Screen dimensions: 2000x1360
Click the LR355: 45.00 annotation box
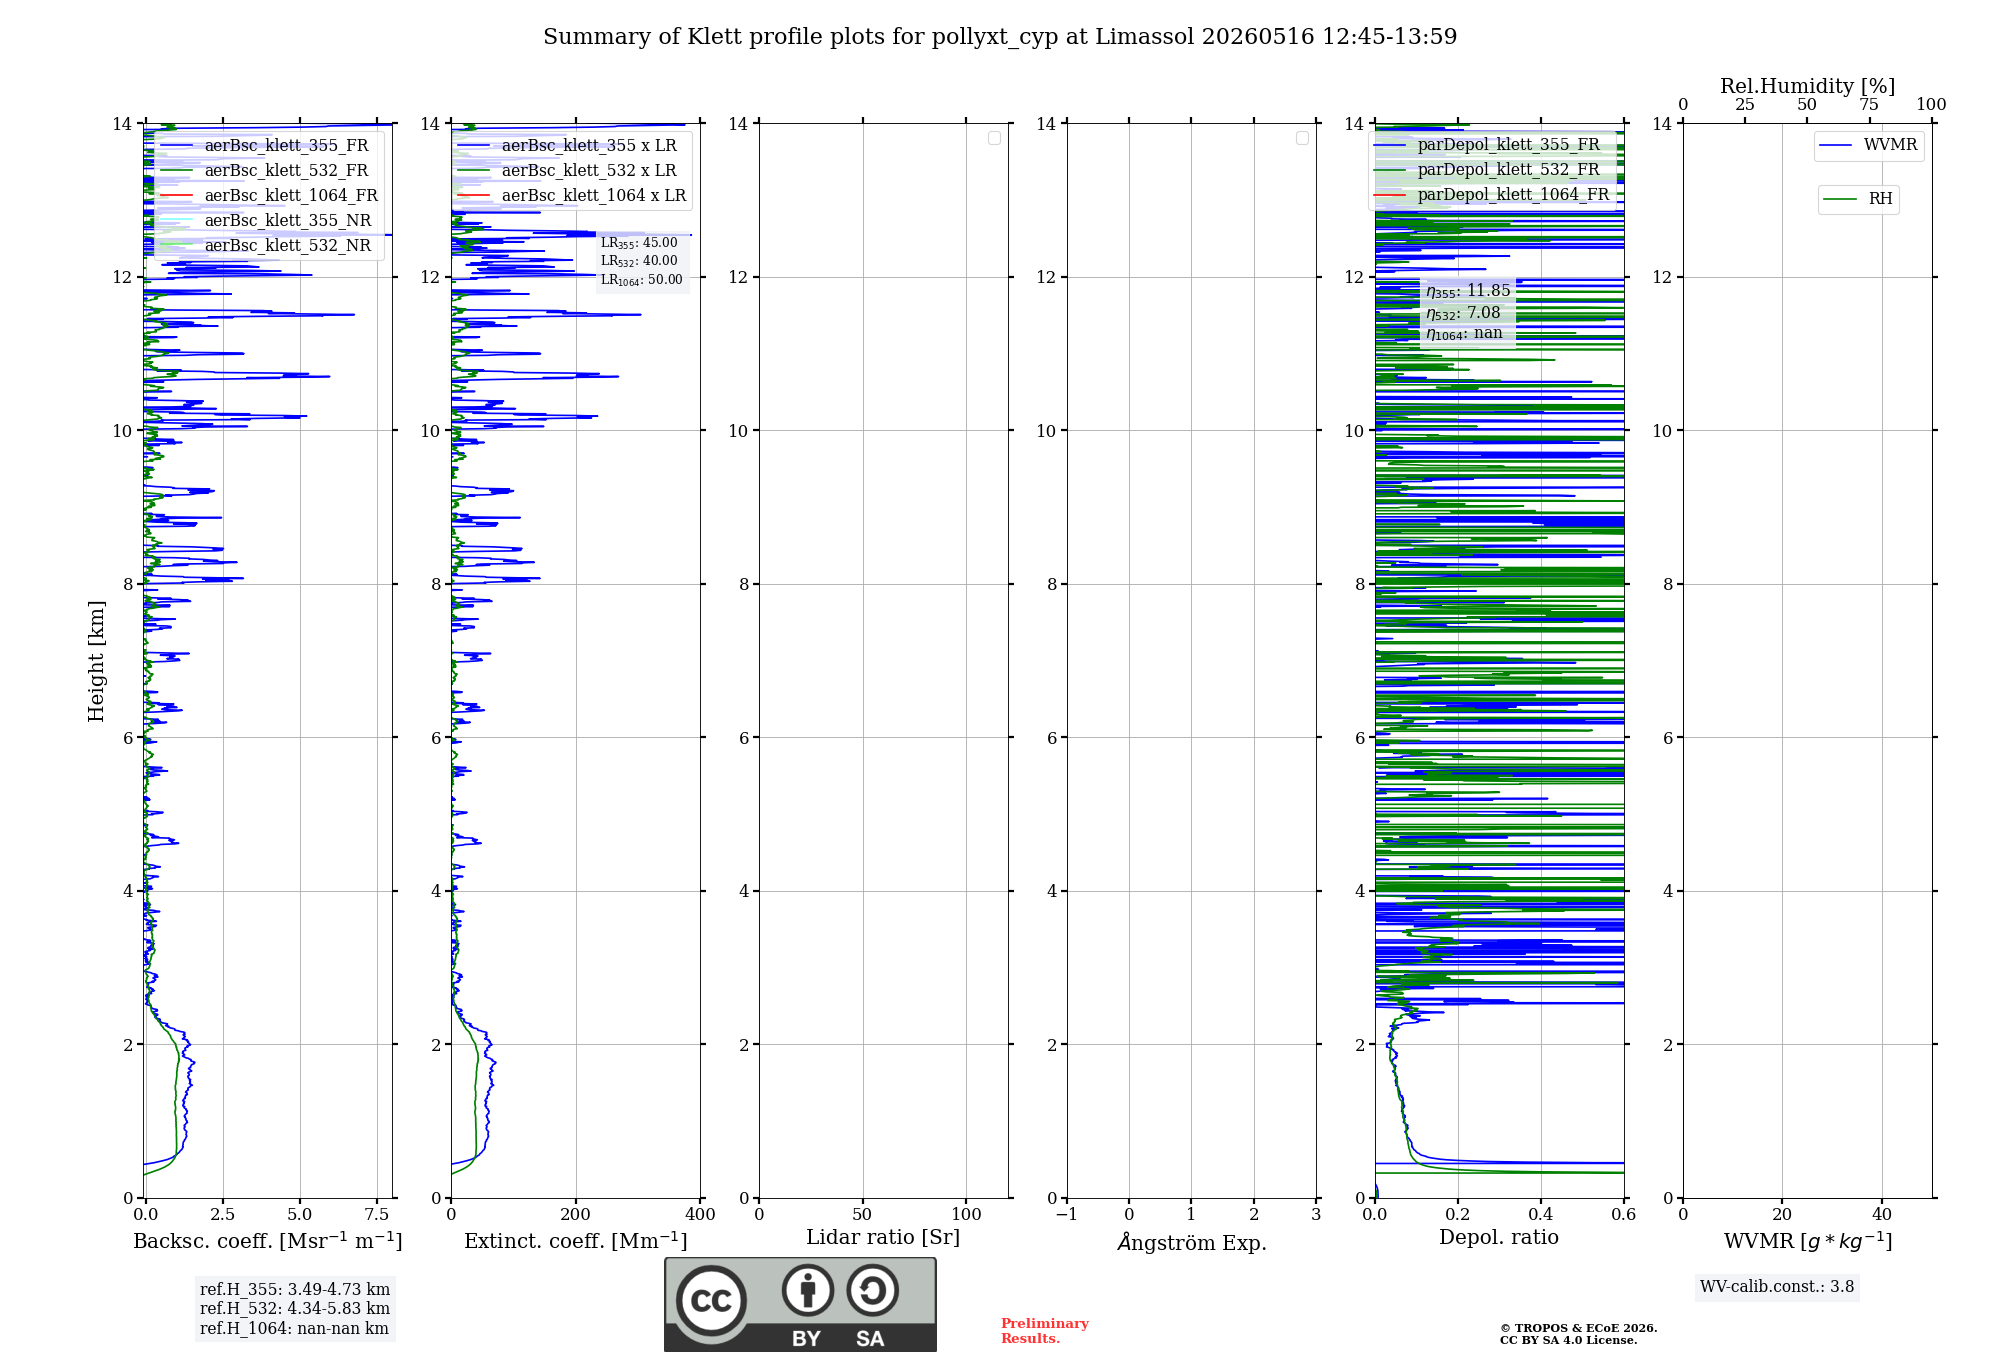pyautogui.click(x=641, y=261)
